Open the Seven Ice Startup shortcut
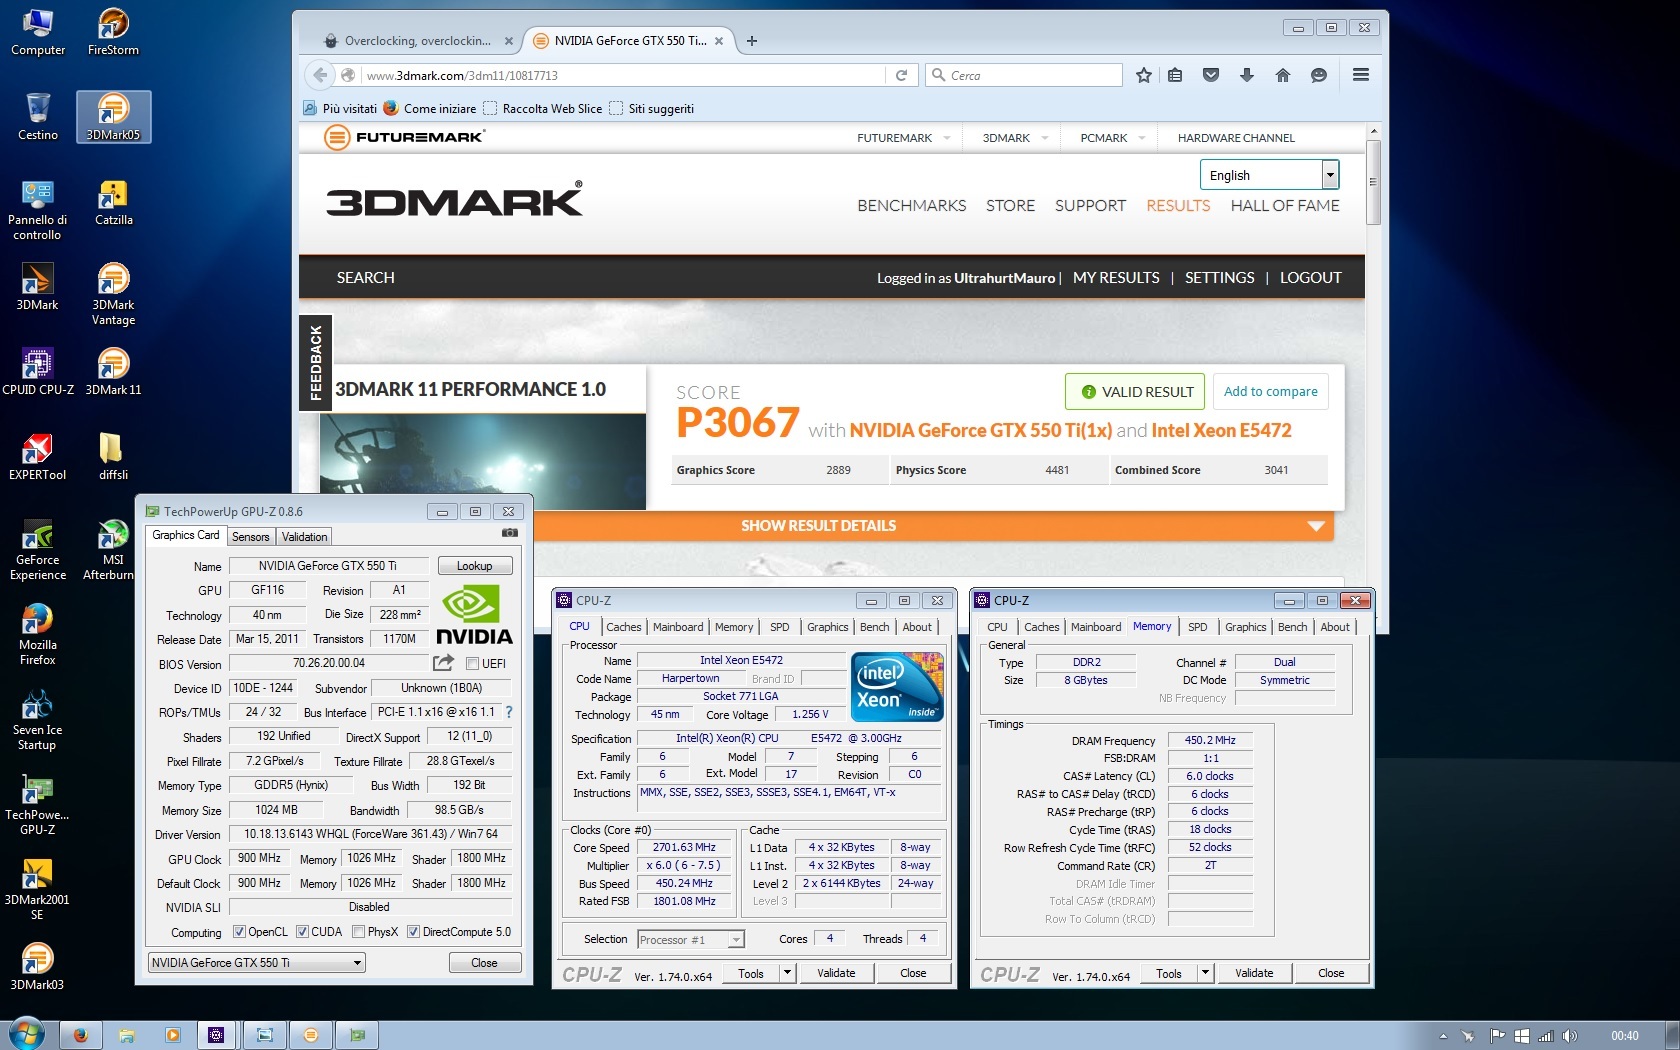 38,718
